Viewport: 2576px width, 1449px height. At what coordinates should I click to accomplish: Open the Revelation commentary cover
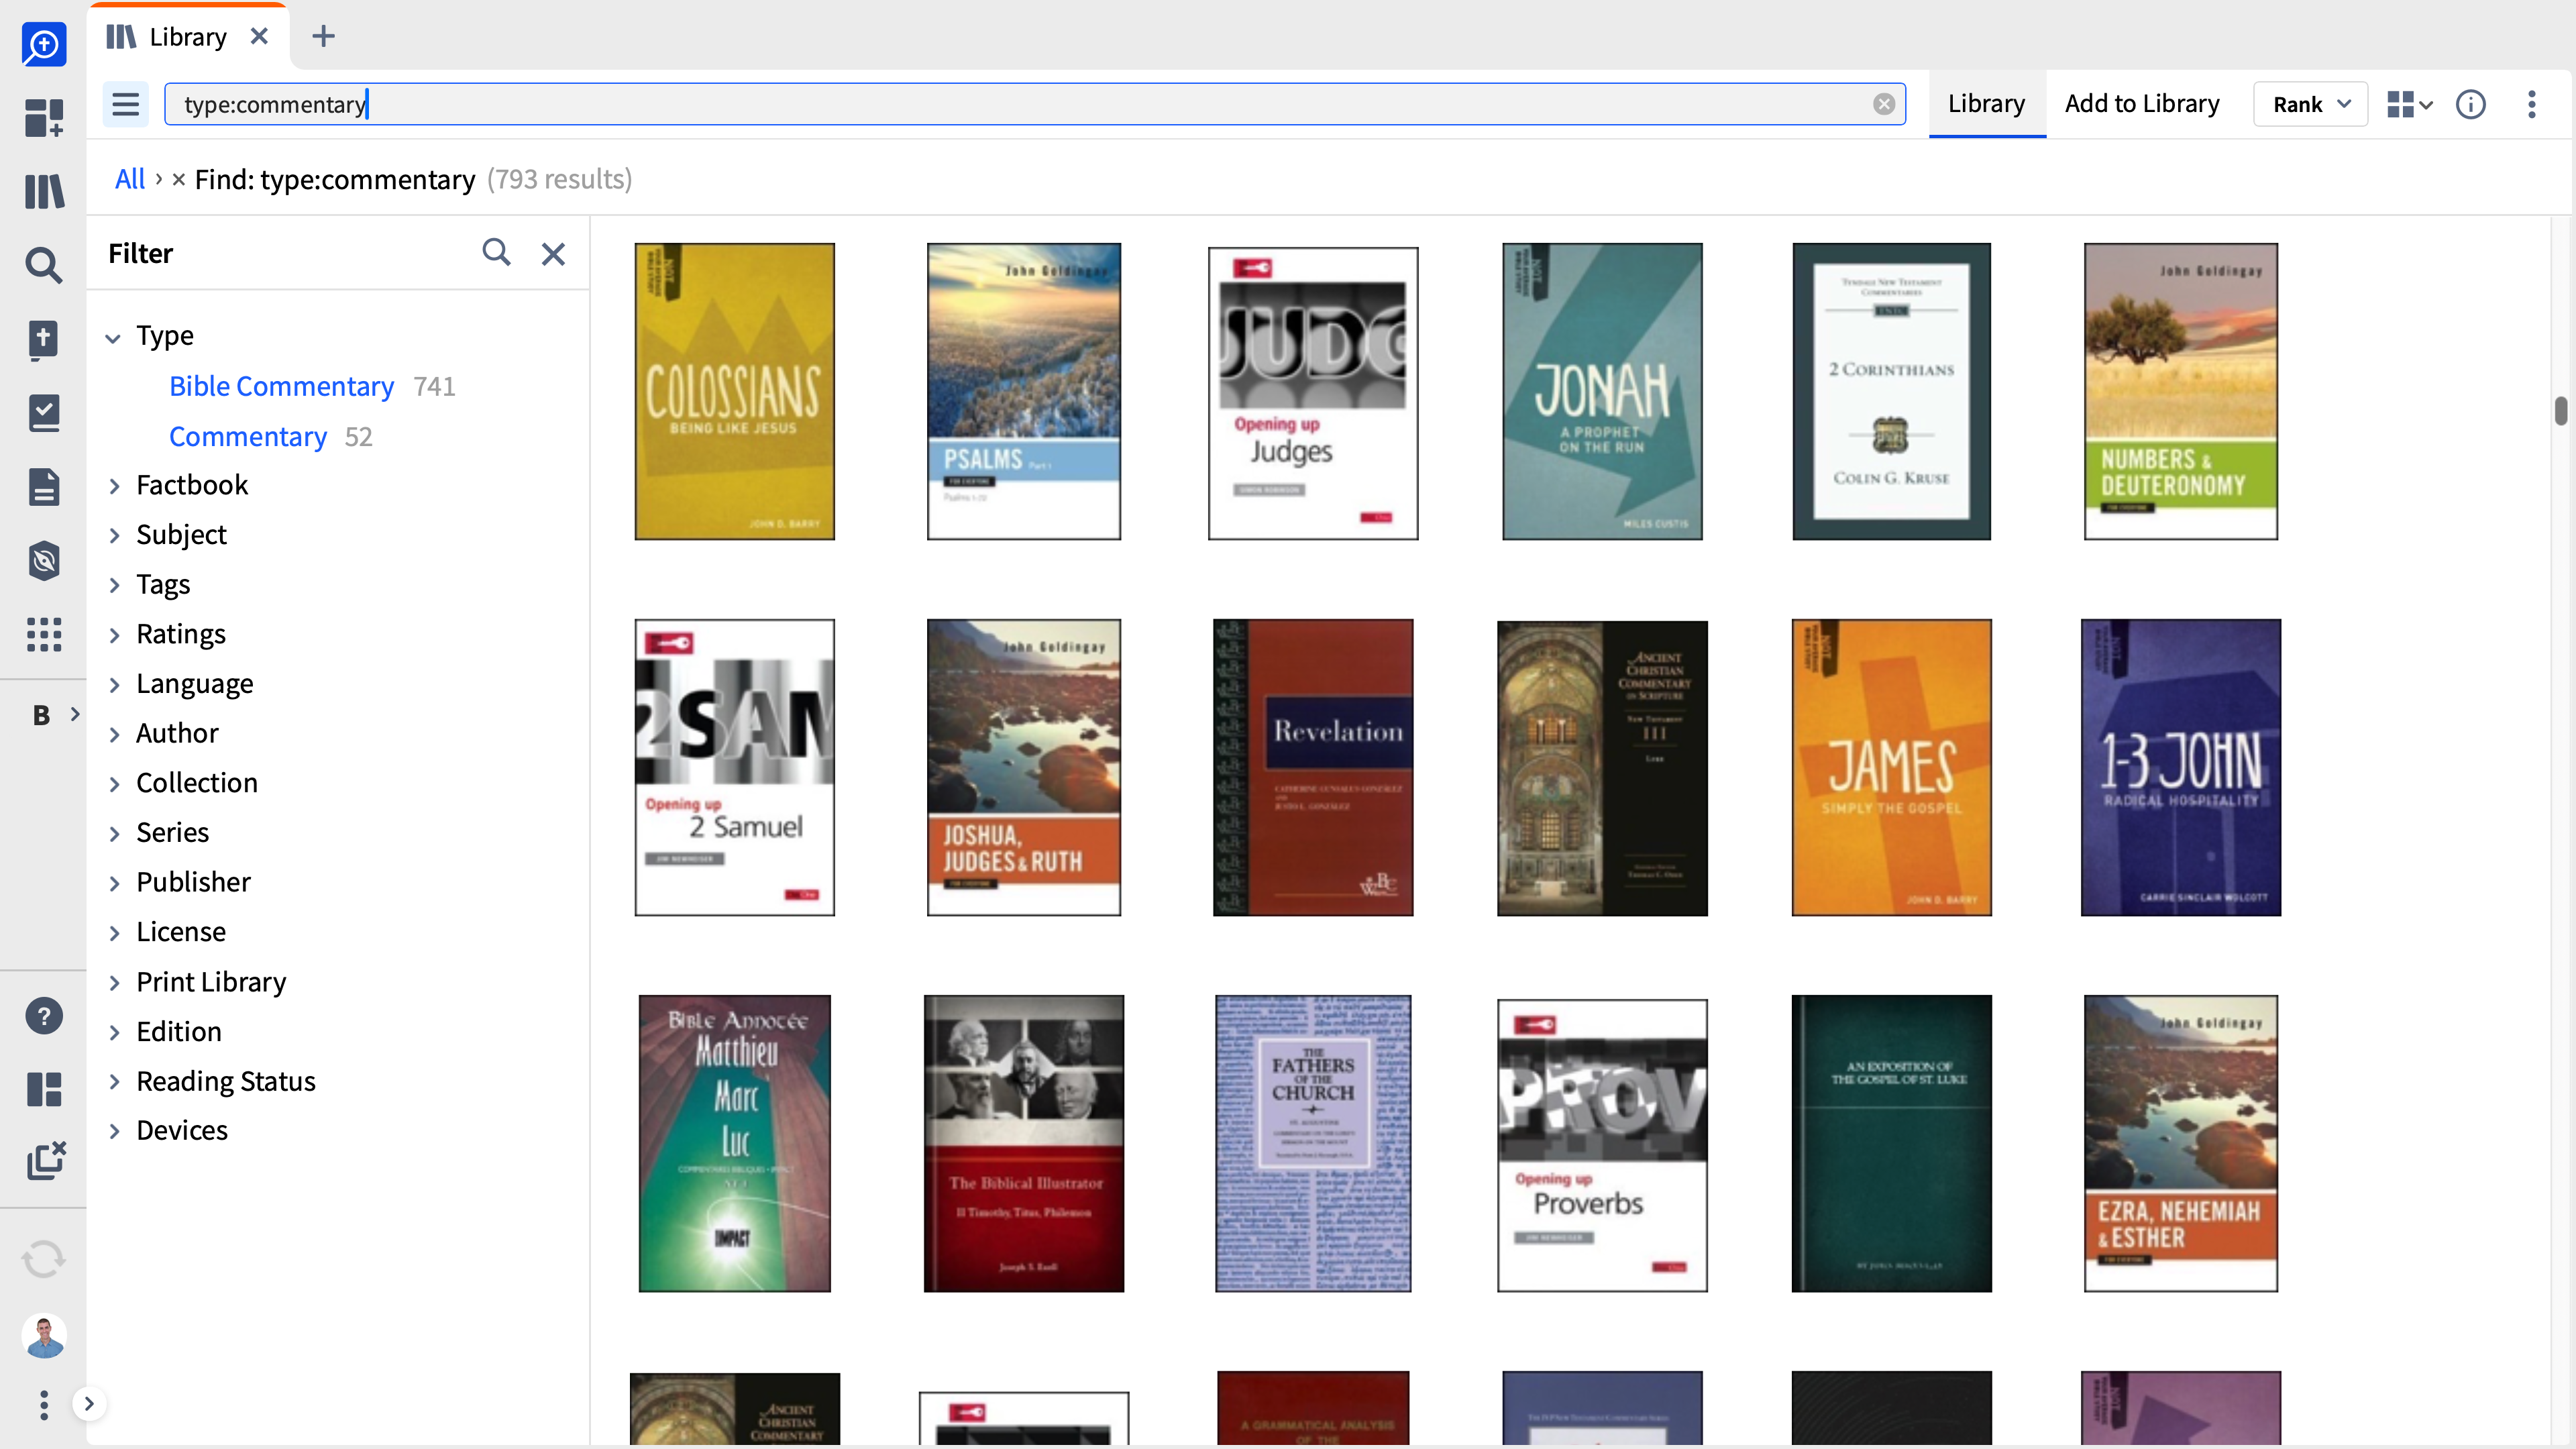1313,767
